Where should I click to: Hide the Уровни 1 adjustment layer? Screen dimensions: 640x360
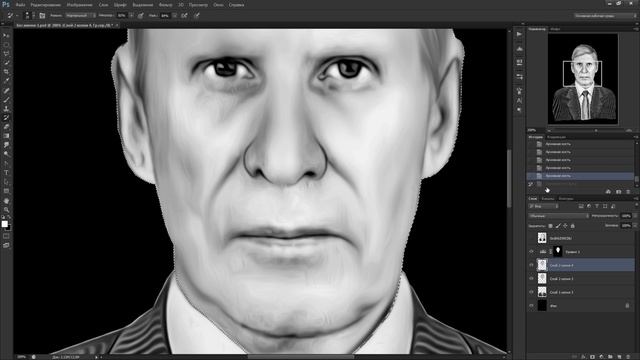pyautogui.click(x=531, y=252)
